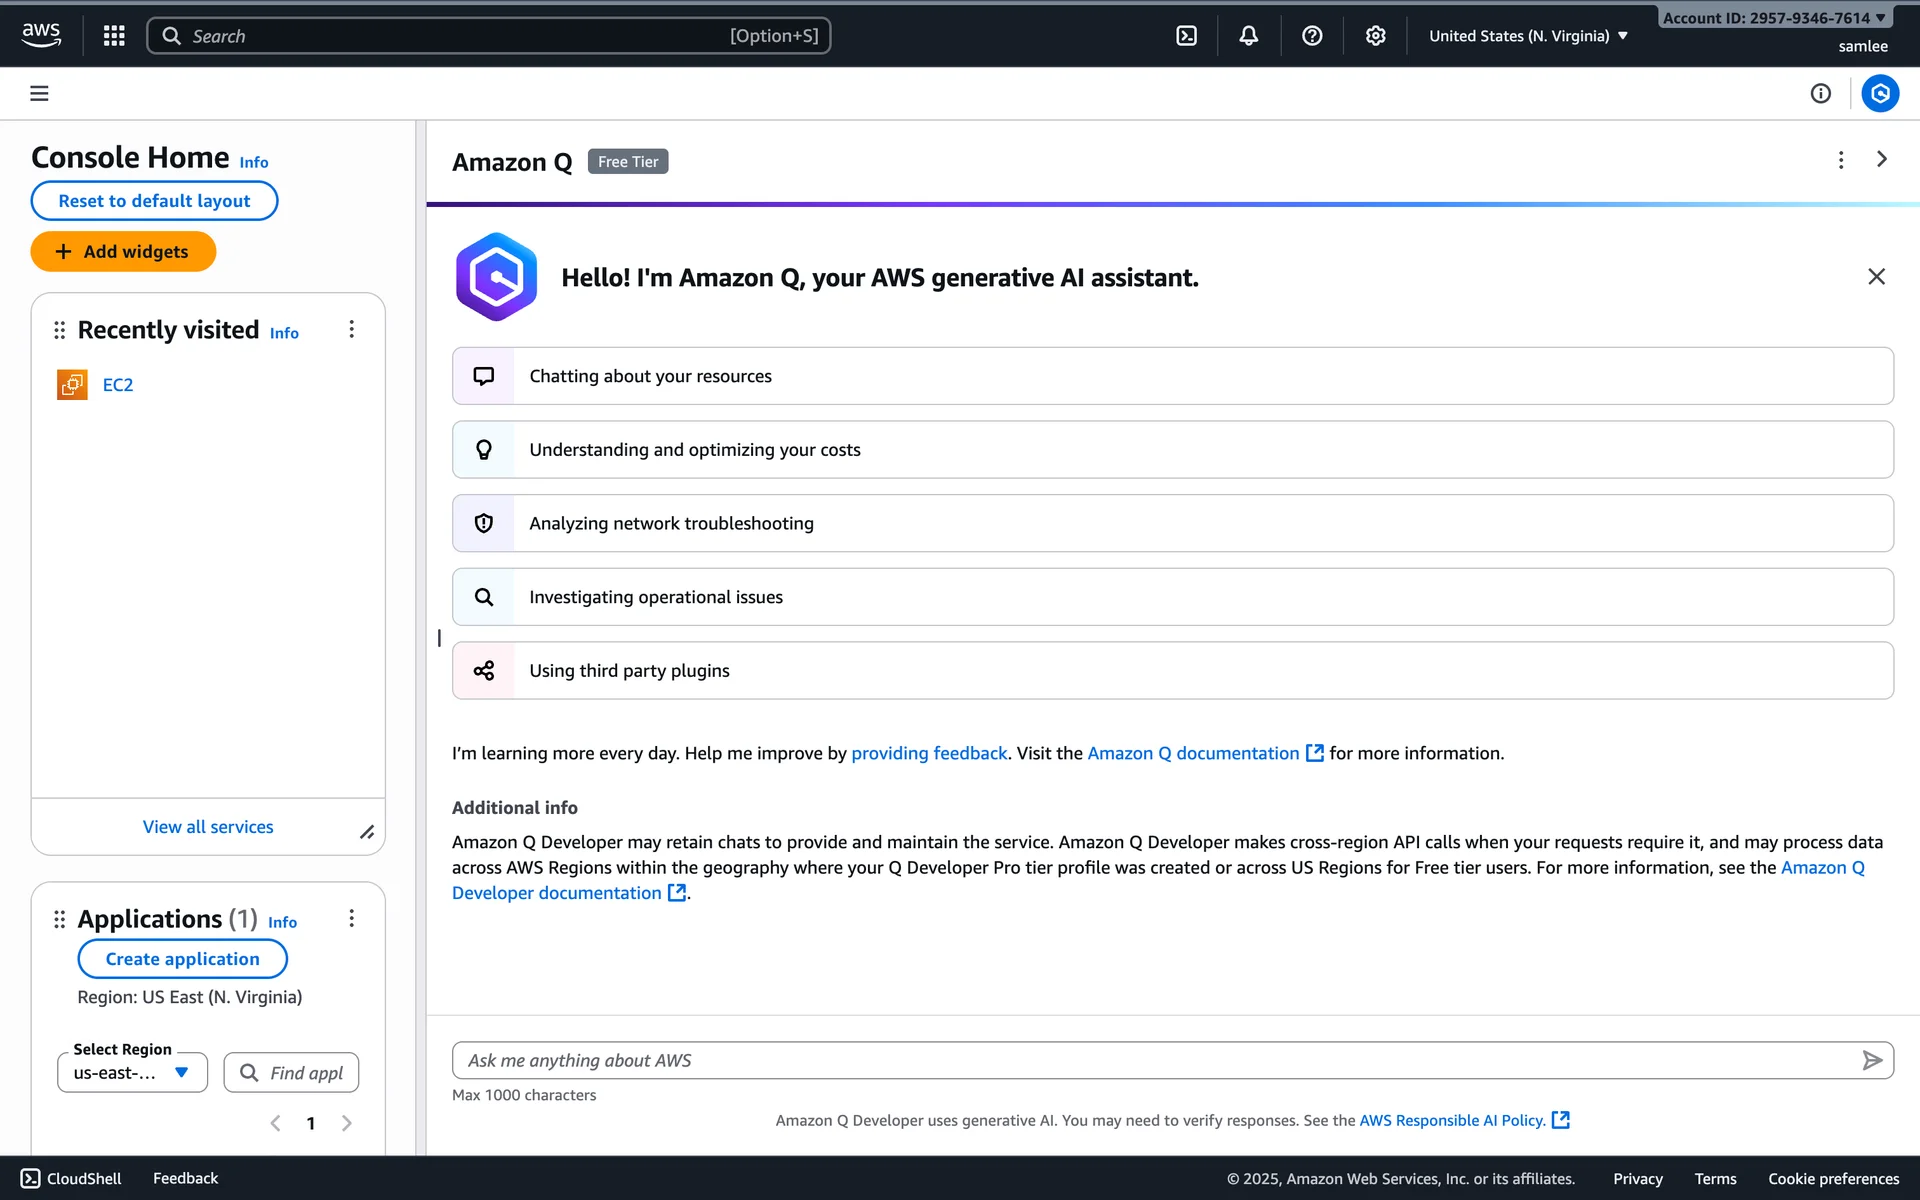
Task: Open View all services link
Action: click(208, 827)
